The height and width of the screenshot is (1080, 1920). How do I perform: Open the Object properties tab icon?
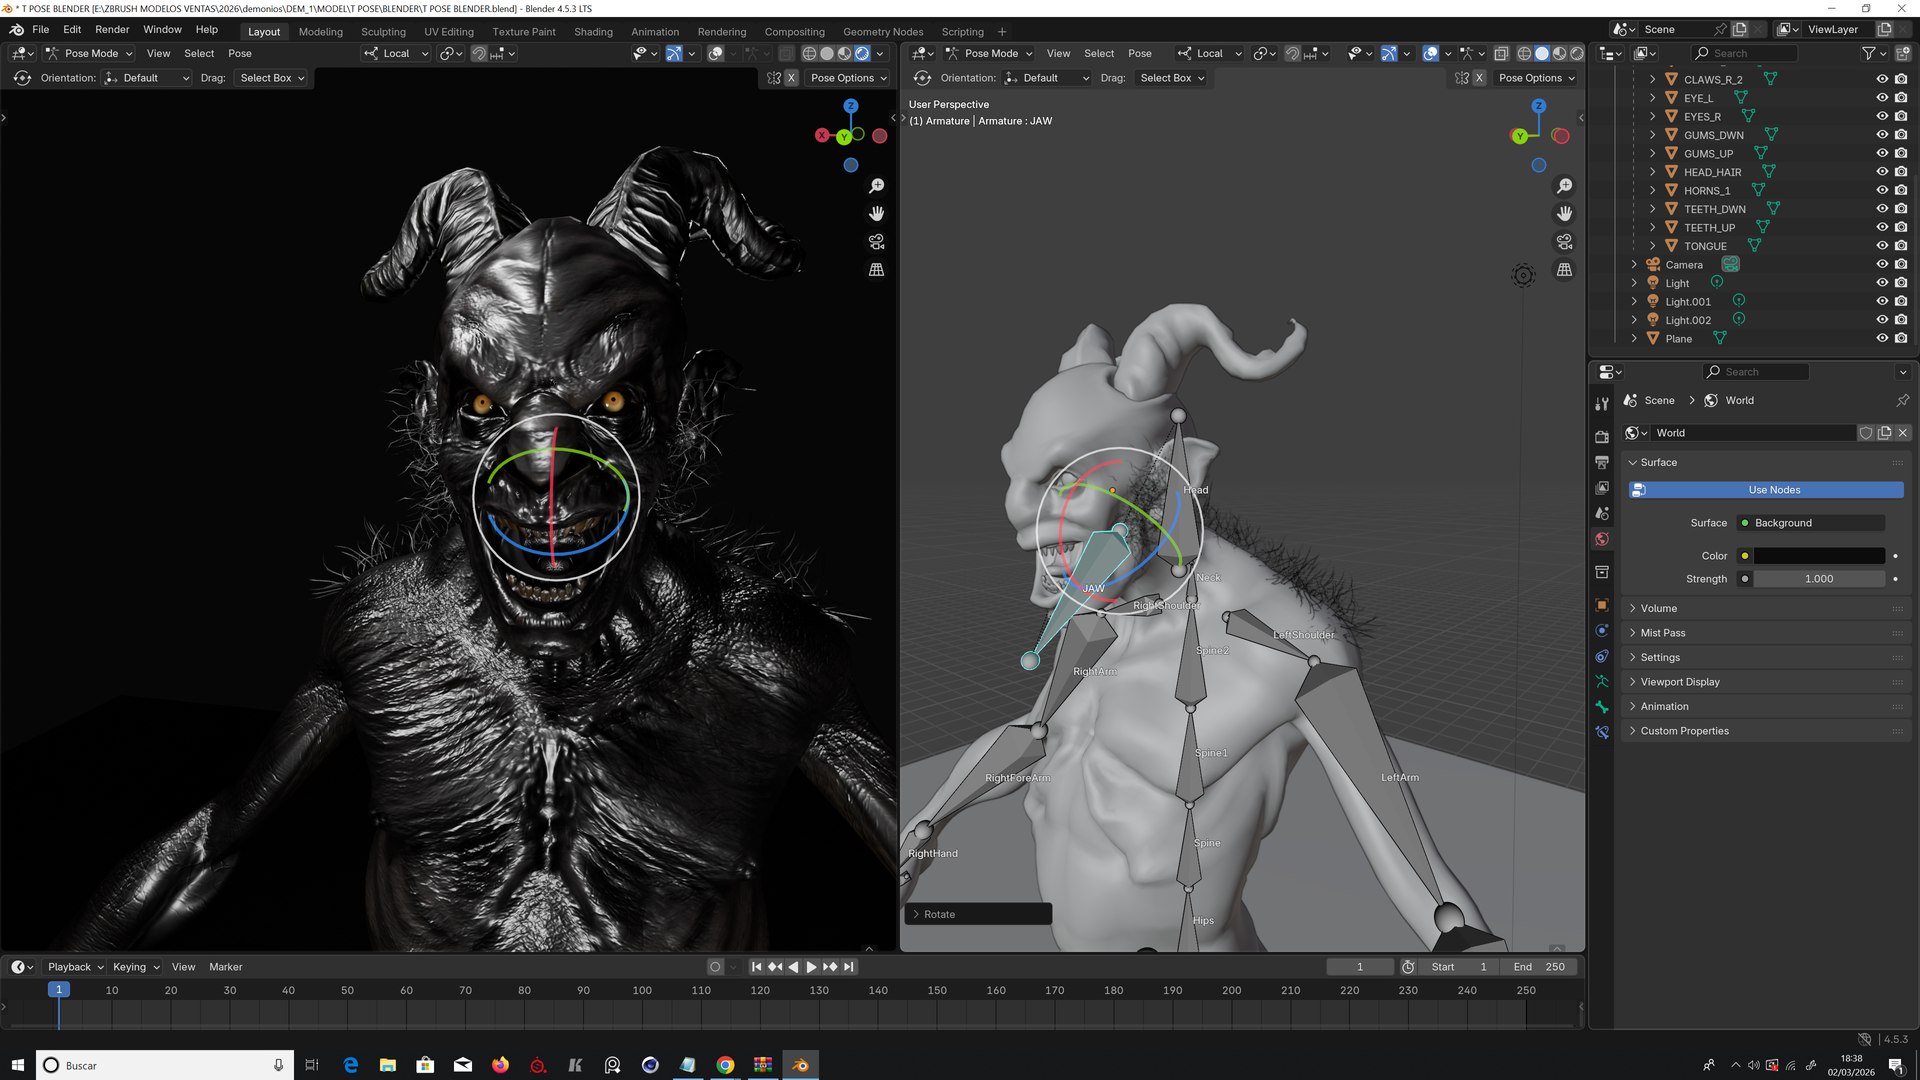[1602, 605]
